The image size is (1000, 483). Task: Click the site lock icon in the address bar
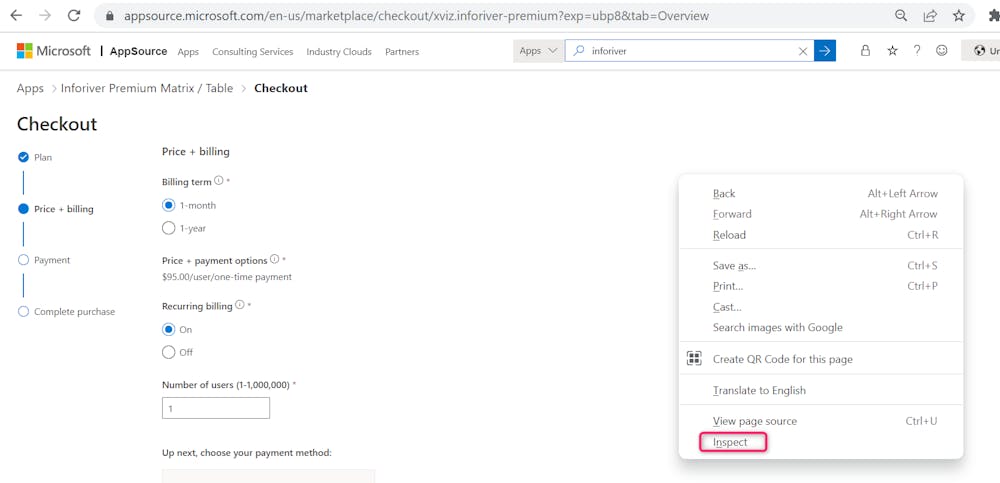click(110, 16)
